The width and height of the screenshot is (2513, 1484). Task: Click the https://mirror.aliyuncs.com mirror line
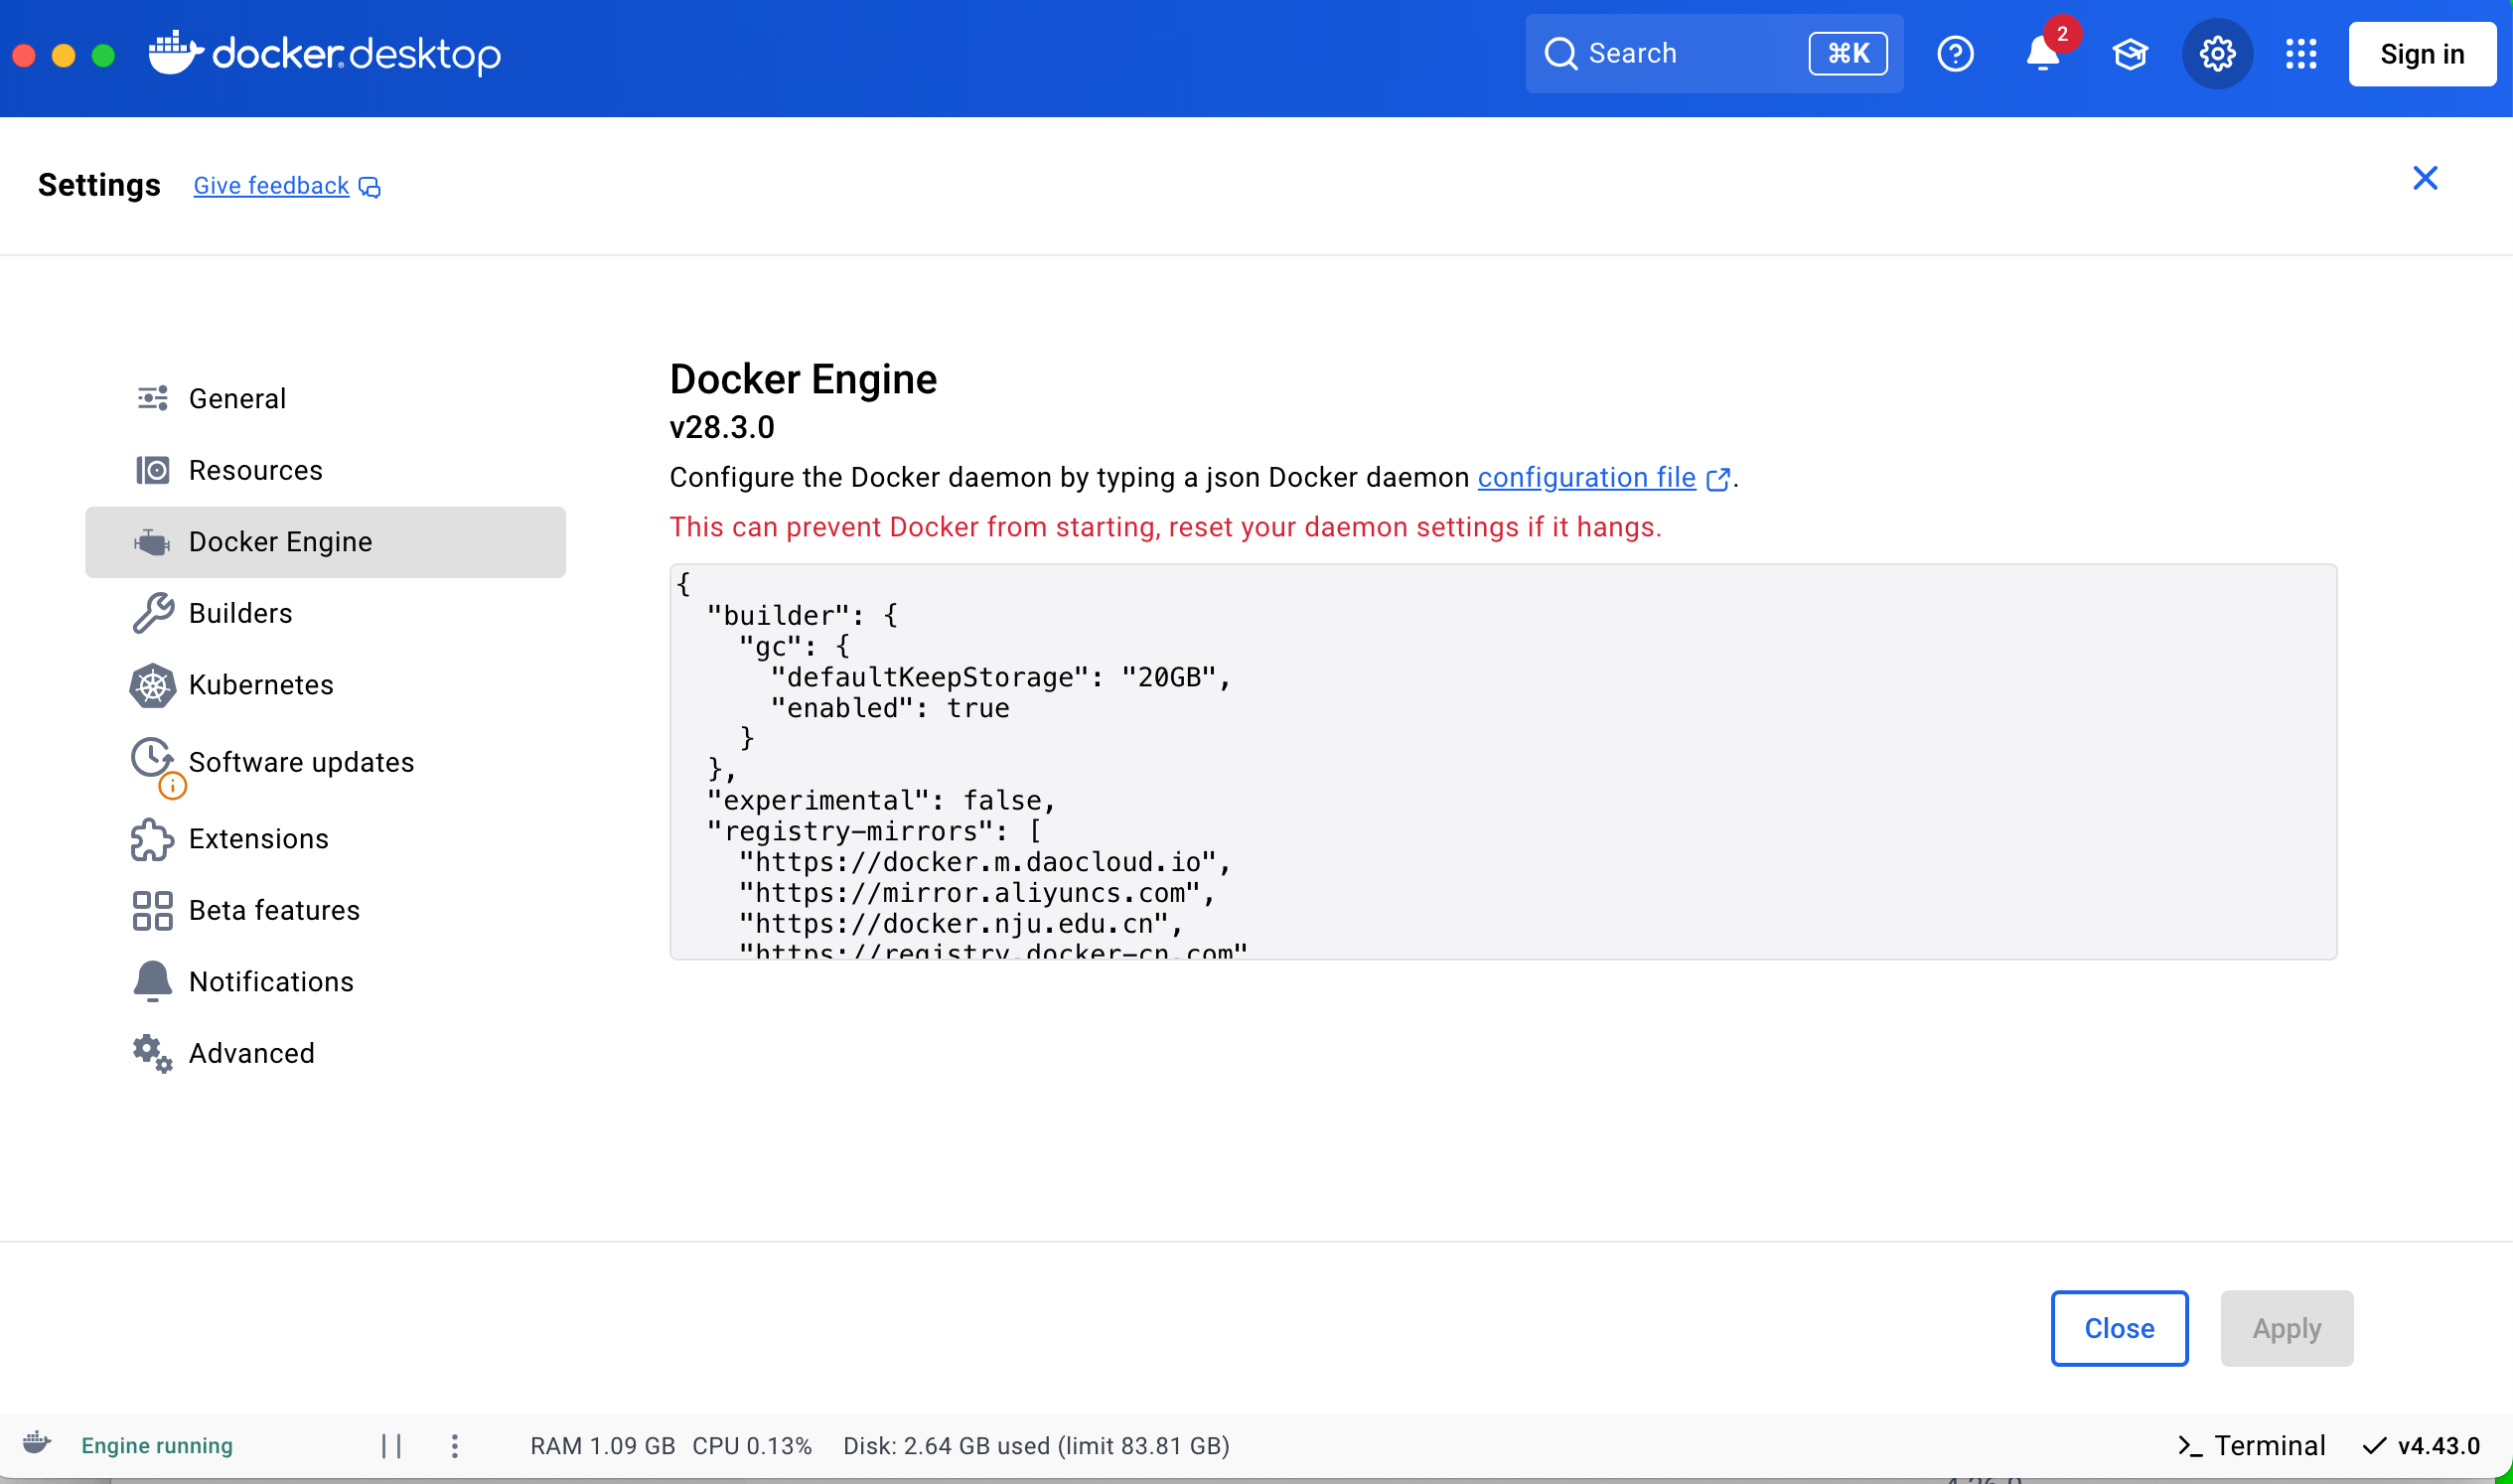977,893
